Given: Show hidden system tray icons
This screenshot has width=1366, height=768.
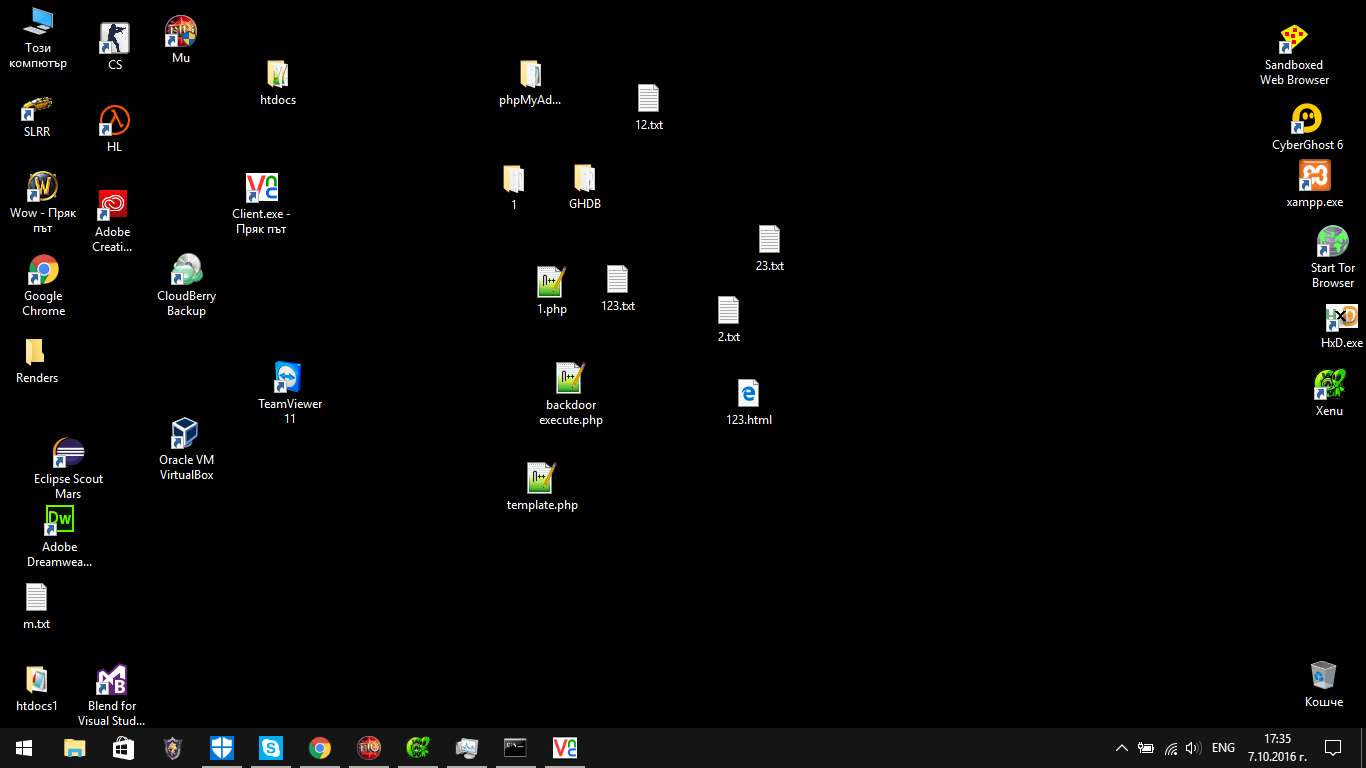Looking at the screenshot, I should click(x=1122, y=748).
